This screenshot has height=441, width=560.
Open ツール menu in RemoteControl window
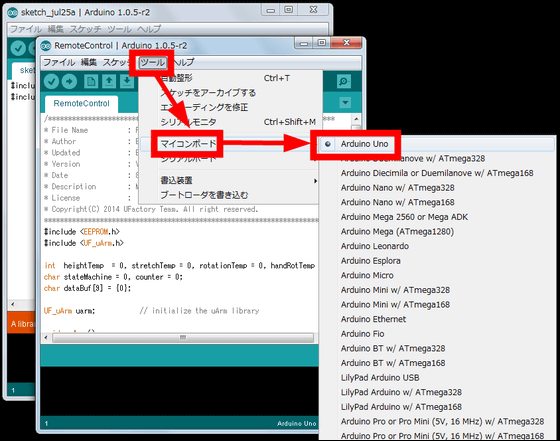152,63
